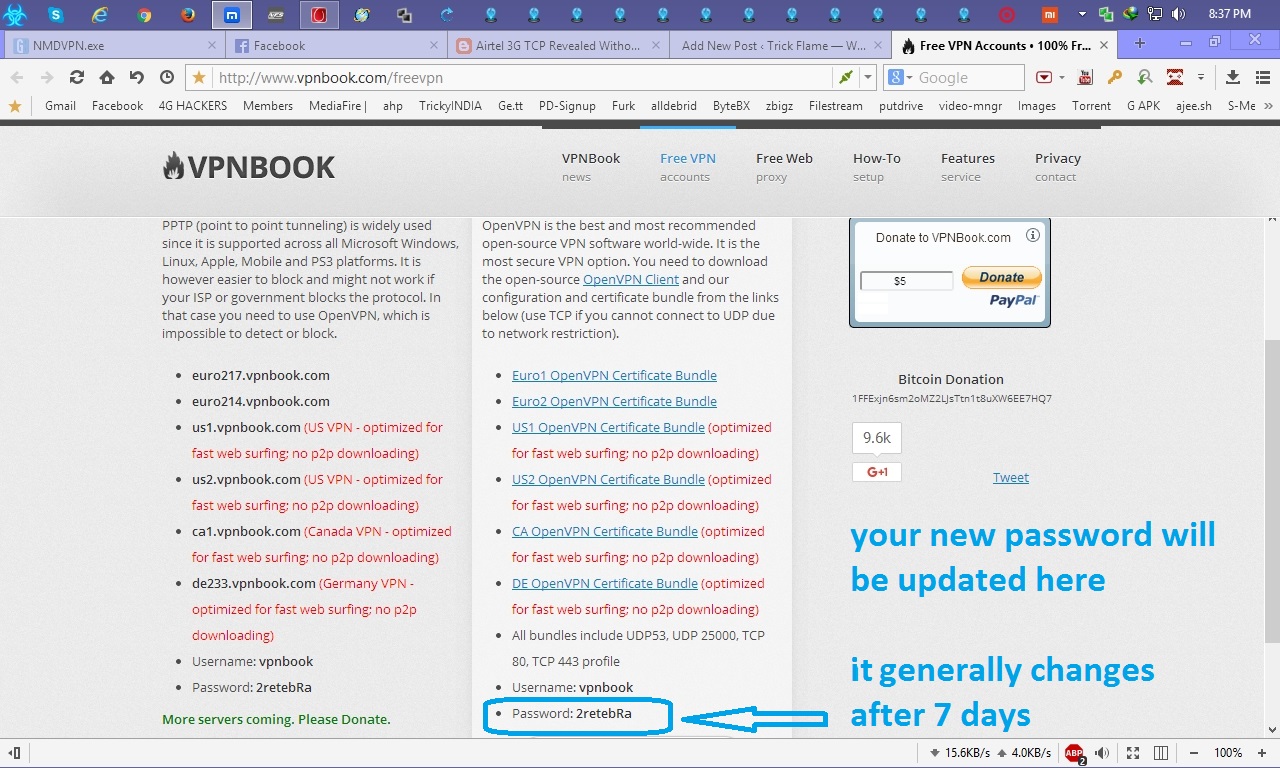The width and height of the screenshot is (1280, 768).
Task: Download CA OpenVPN Certificate Bundle
Action: [605, 532]
